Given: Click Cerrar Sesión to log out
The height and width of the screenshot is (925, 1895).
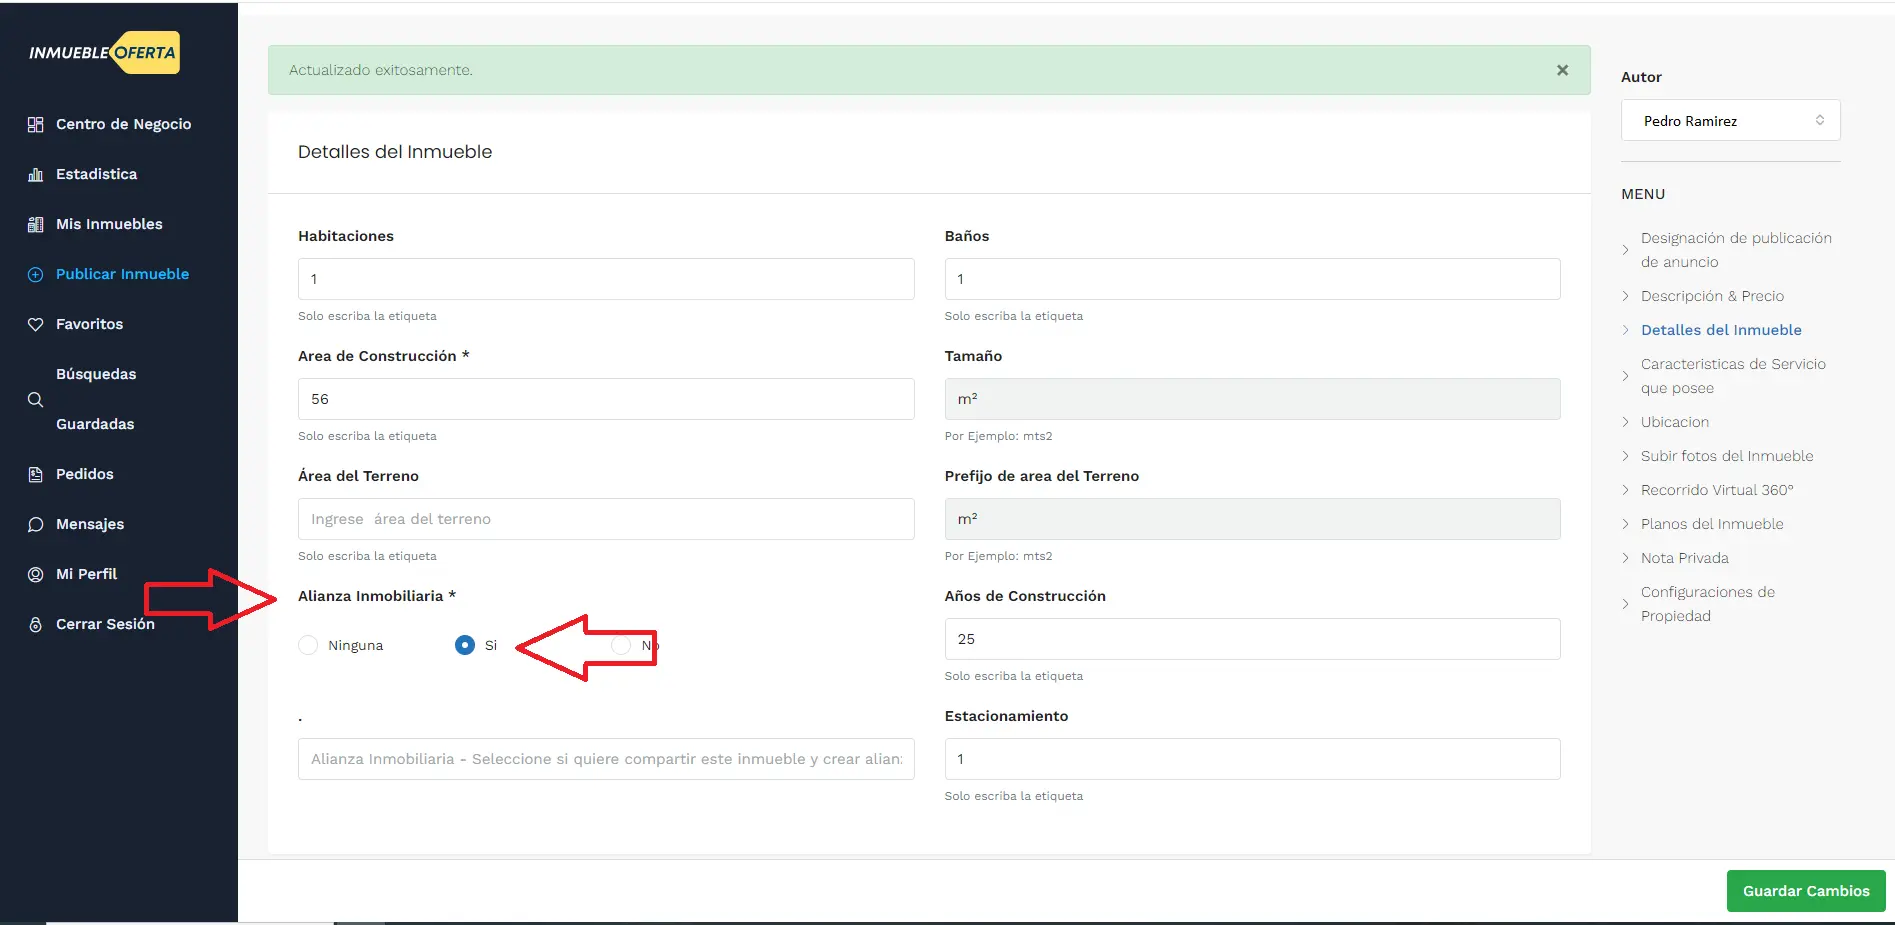Looking at the screenshot, I should 105,624.
